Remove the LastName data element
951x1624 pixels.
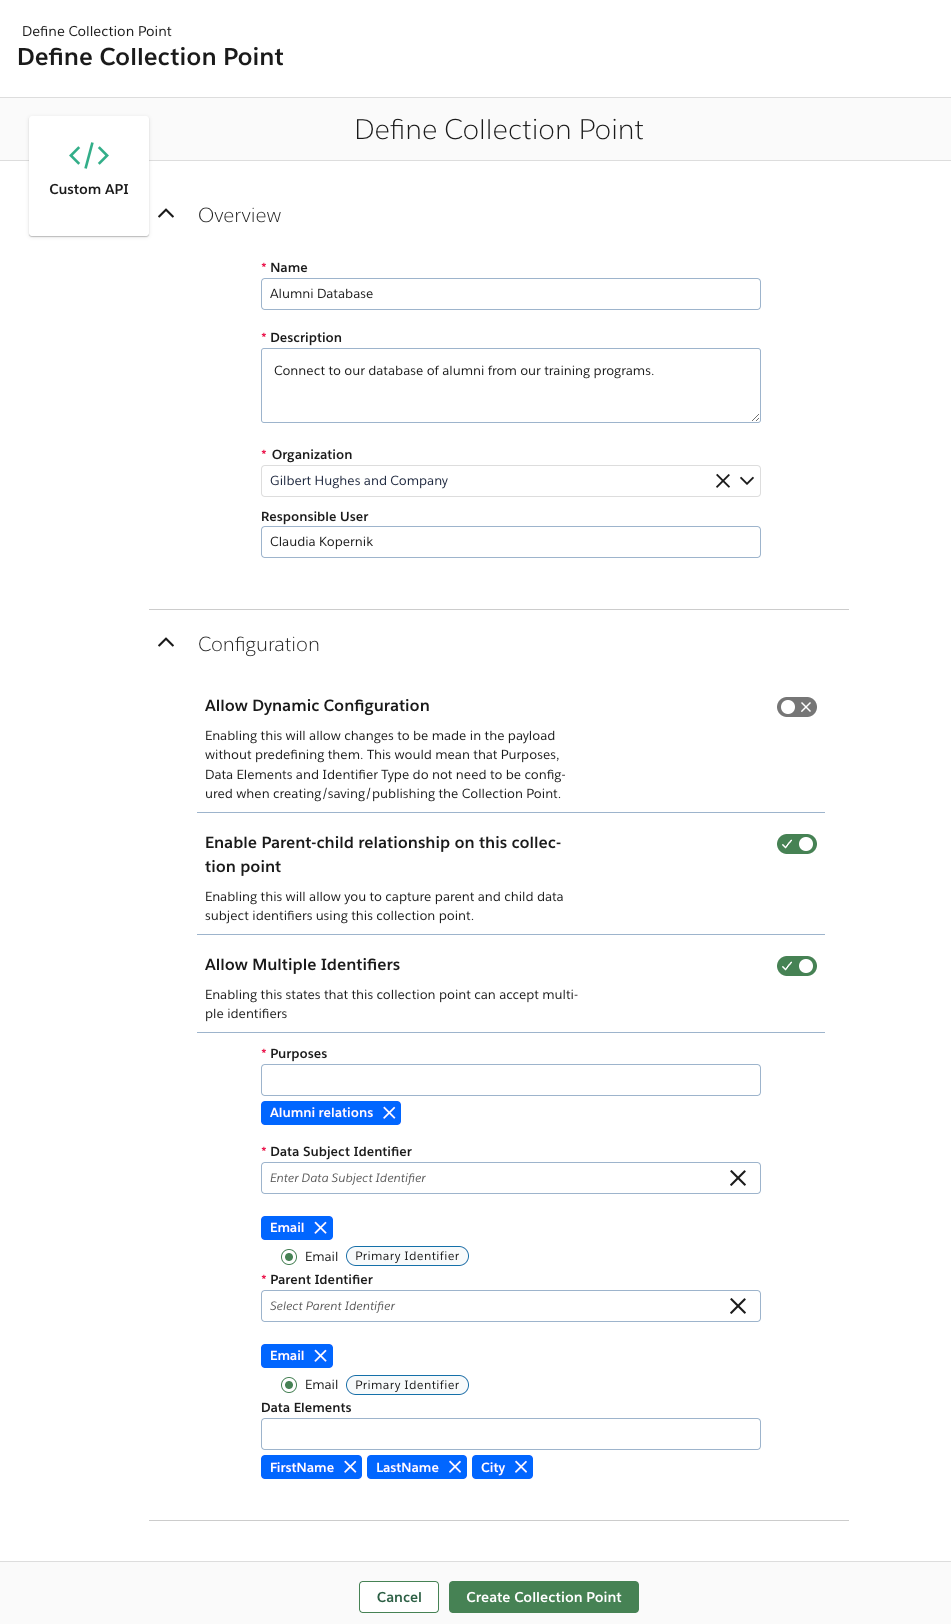tap(456, 1467)
